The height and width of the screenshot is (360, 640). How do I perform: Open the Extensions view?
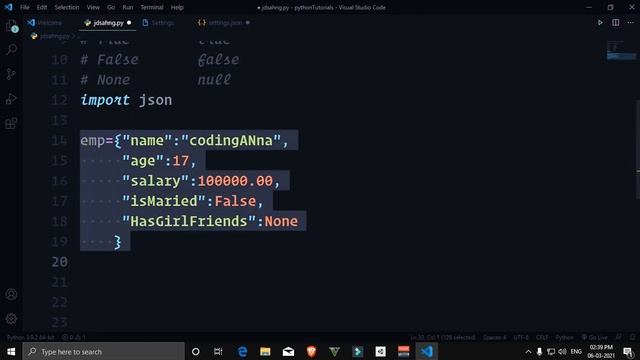tap(11, 123)
